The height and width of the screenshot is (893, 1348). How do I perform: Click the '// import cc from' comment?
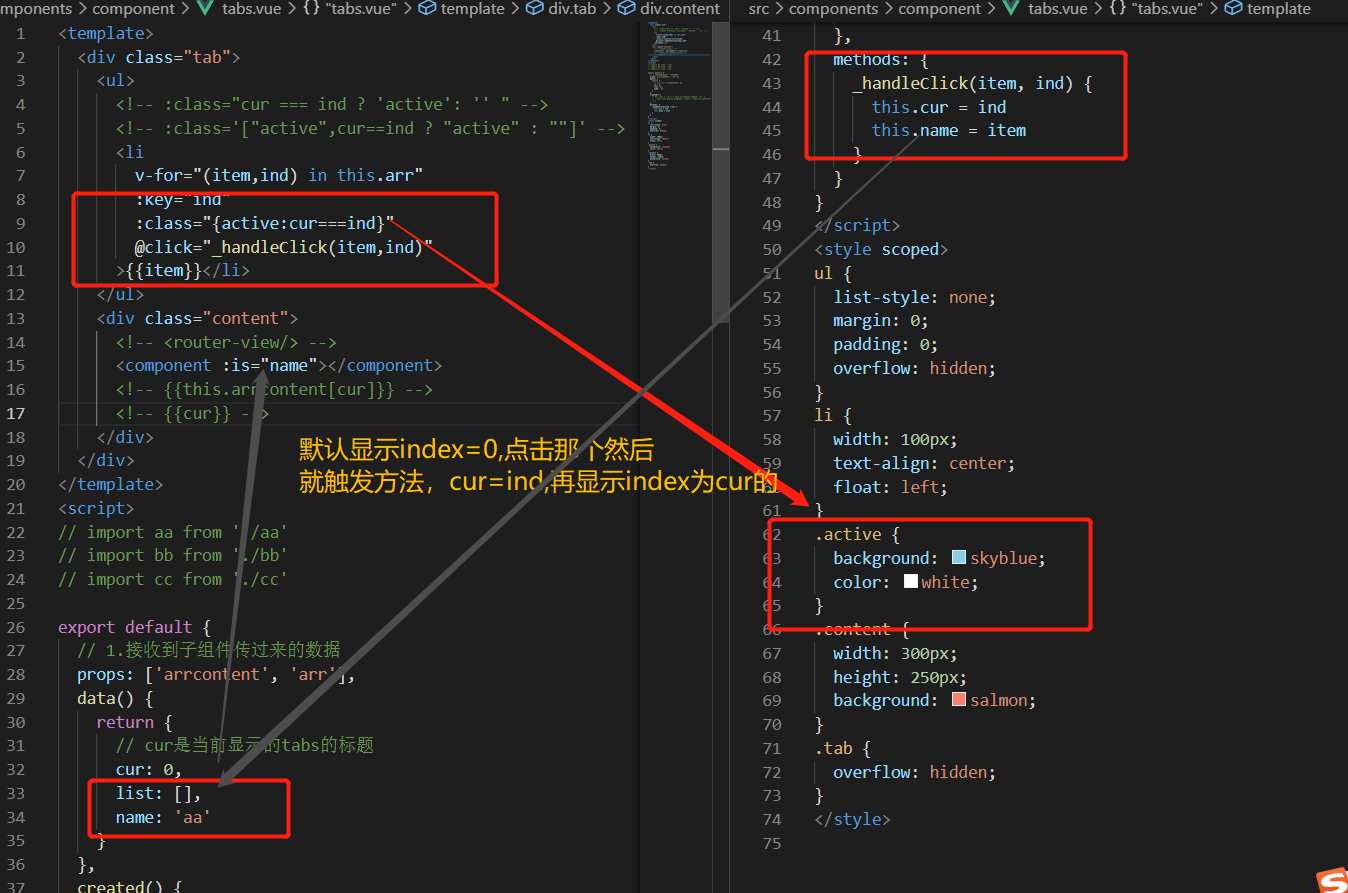pyautogui.click(x=173, y=579)
